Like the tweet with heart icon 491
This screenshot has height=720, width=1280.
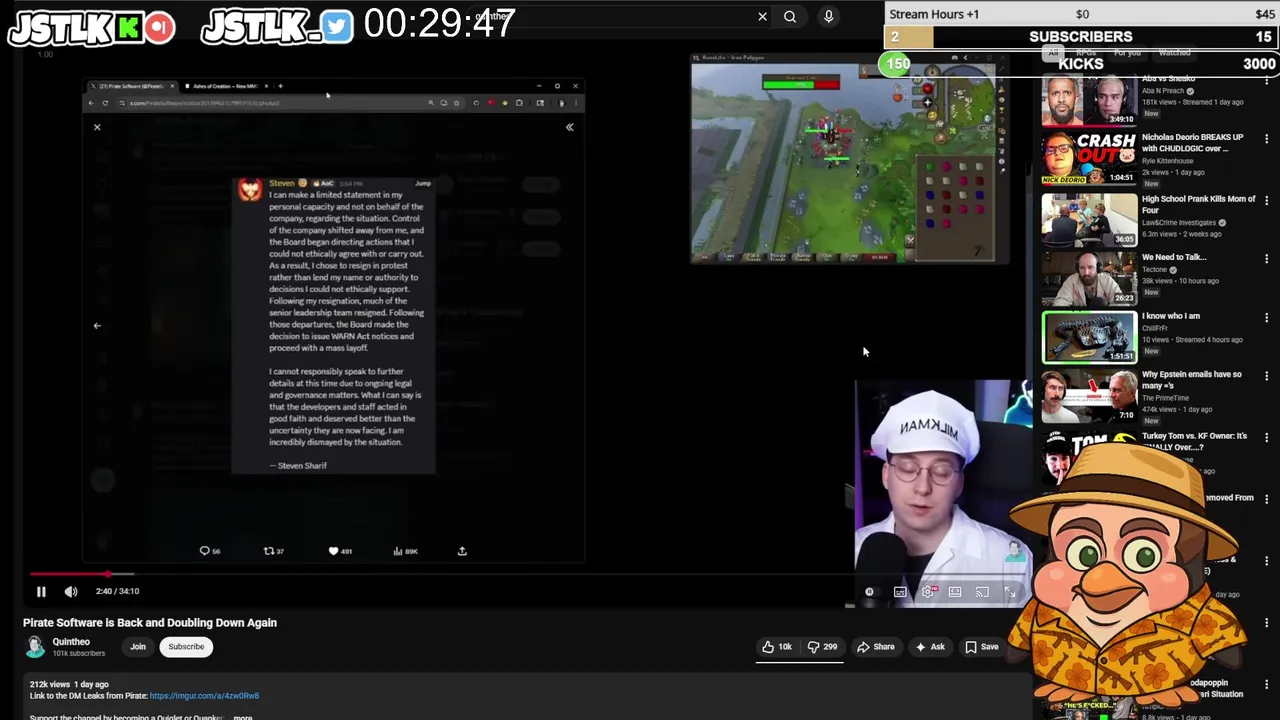point(340,551)
